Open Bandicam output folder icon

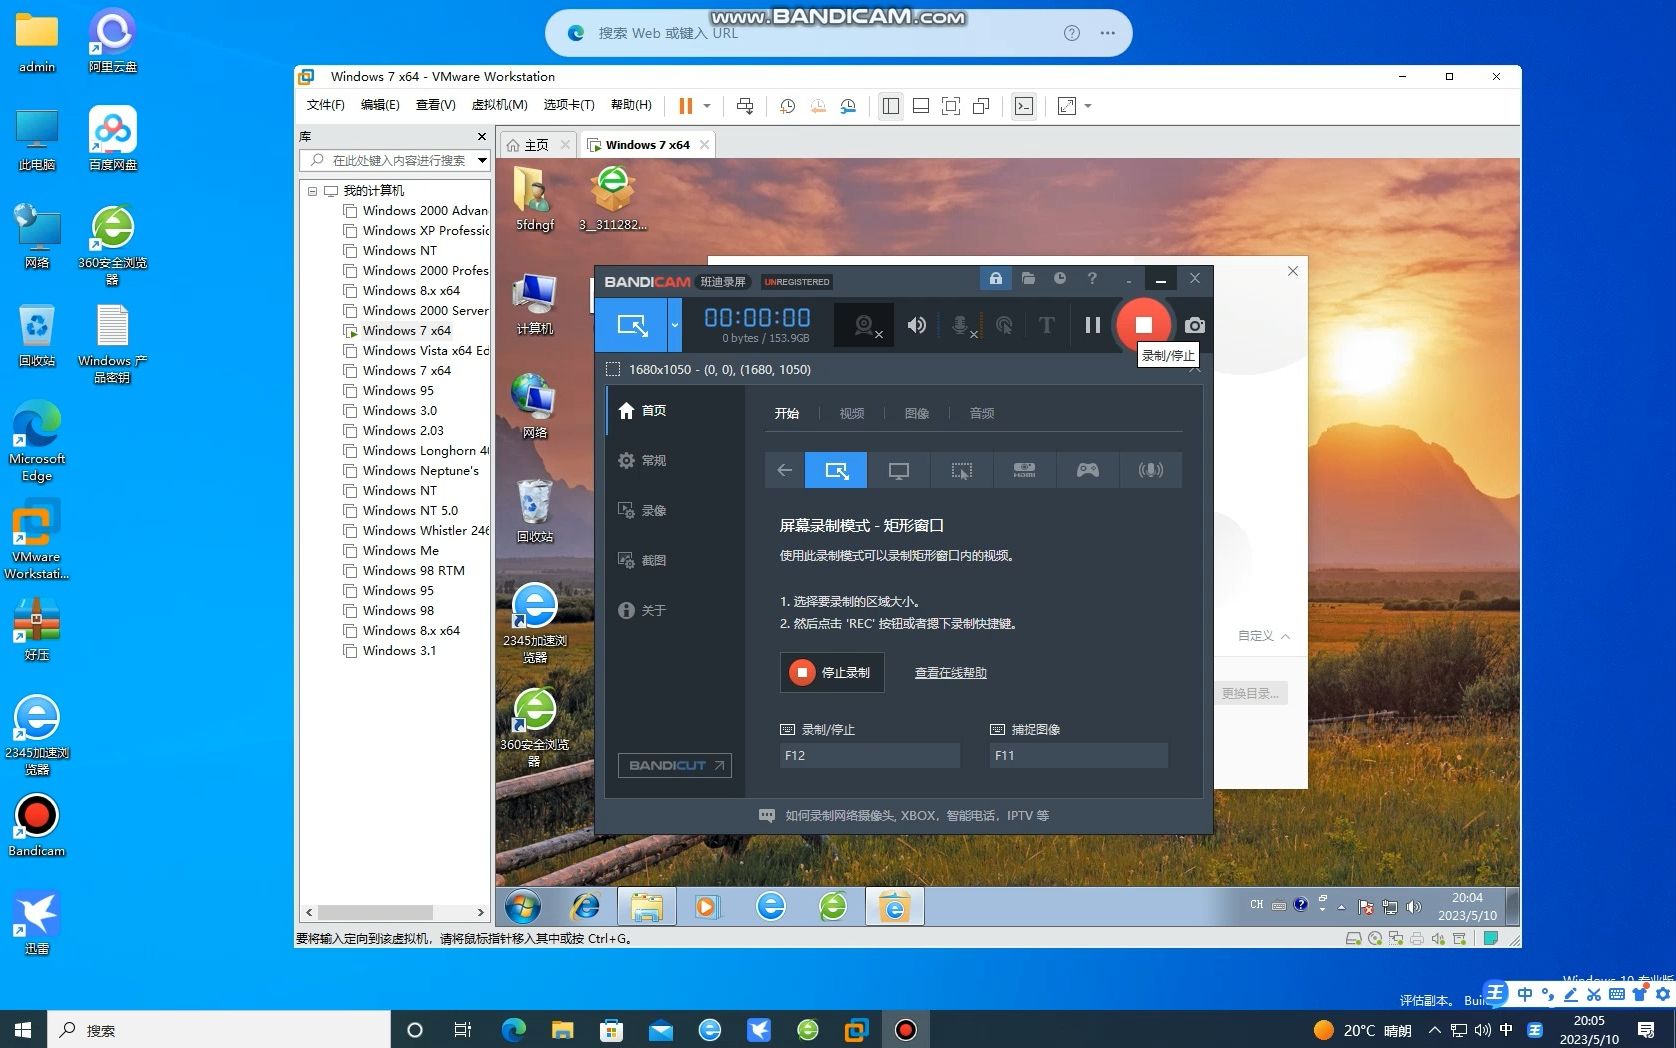[1028, 279]
